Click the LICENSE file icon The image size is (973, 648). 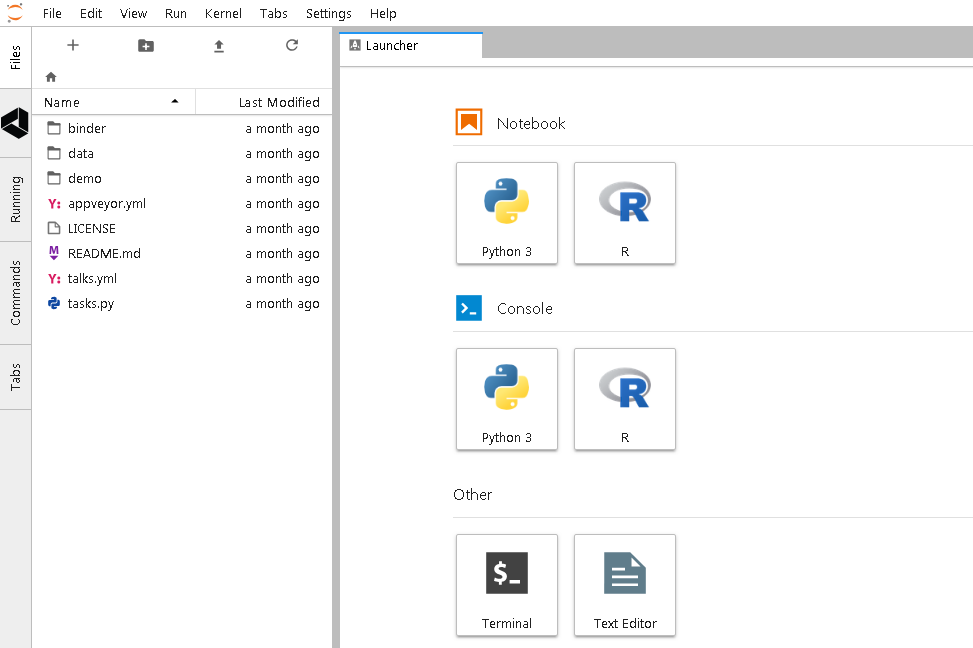(x=54, y=228)
